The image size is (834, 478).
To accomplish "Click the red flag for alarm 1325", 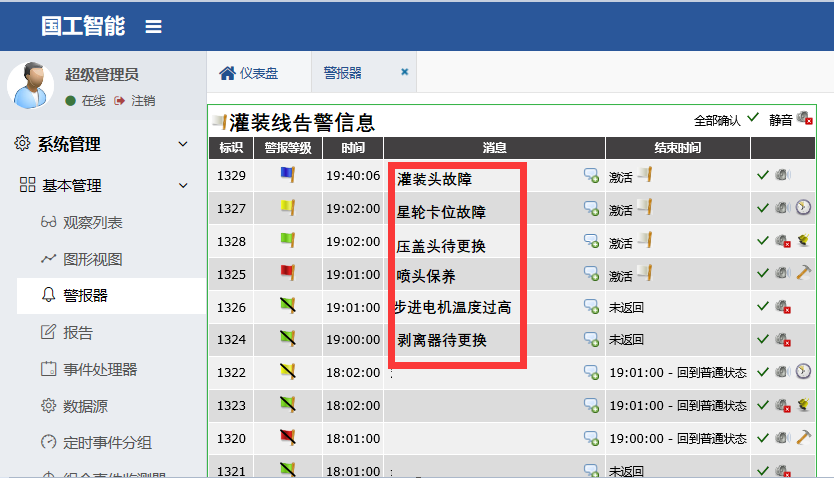I will coord(288,272).
